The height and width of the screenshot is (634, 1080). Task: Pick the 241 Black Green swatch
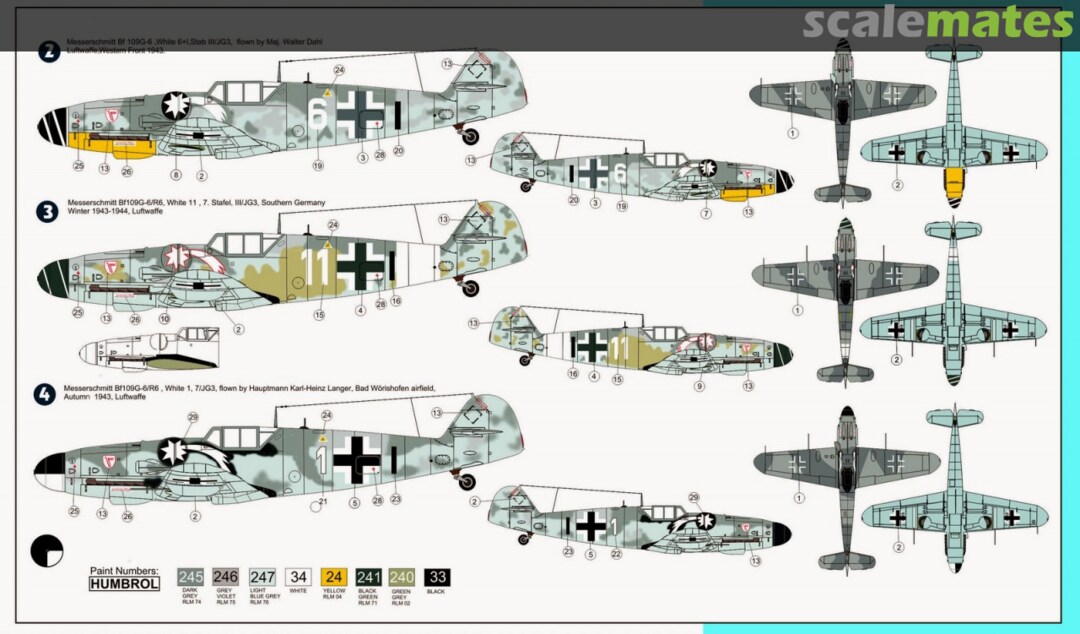[x=370, y=577]
